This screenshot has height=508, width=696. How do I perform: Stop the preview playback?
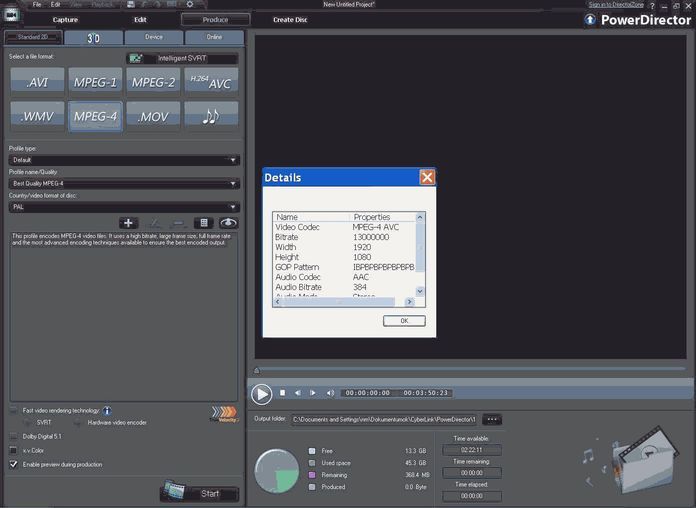click(282, 393)
